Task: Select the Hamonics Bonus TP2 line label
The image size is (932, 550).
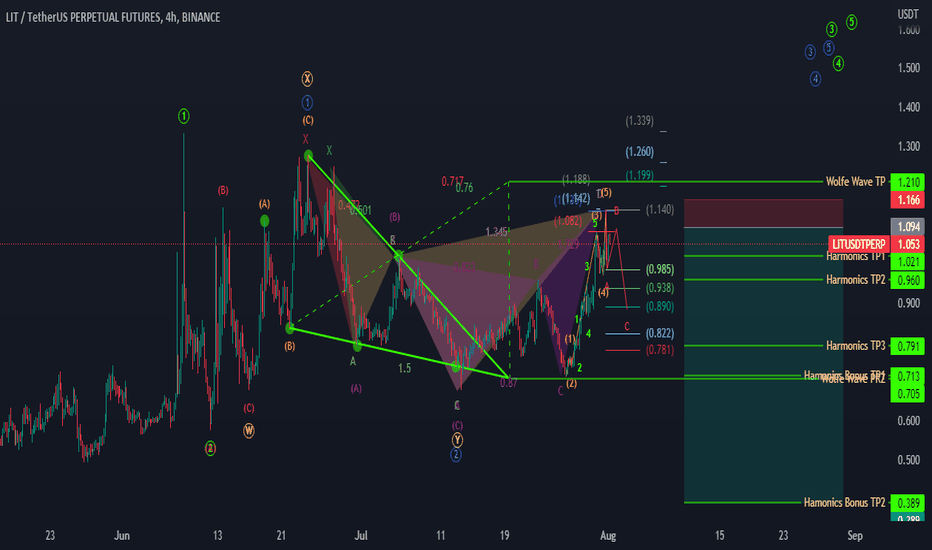Action: pos(844,502)
